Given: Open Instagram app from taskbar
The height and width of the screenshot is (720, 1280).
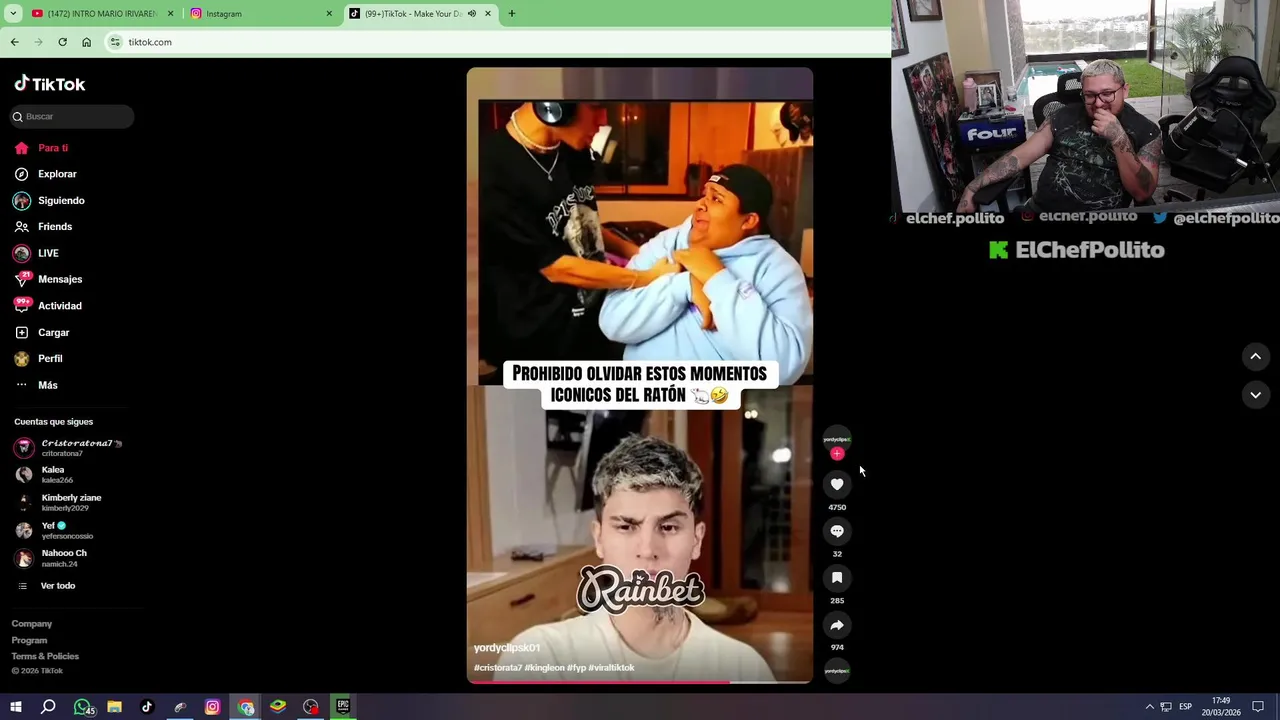Looking at the screenshot, I should tap(212, 707).
